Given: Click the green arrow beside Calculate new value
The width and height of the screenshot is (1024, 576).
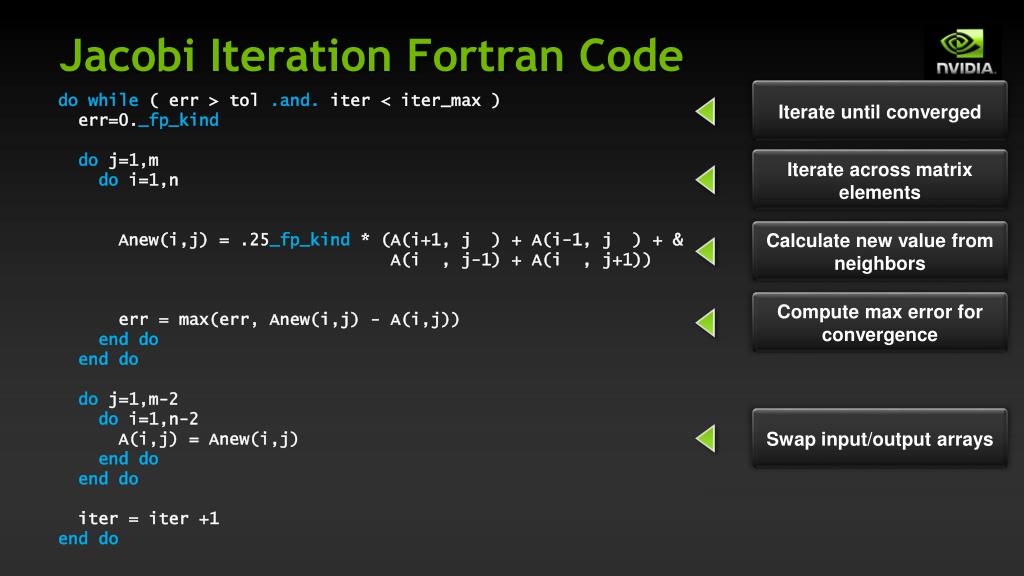Looking at the screenshot, I should [705, 251].
